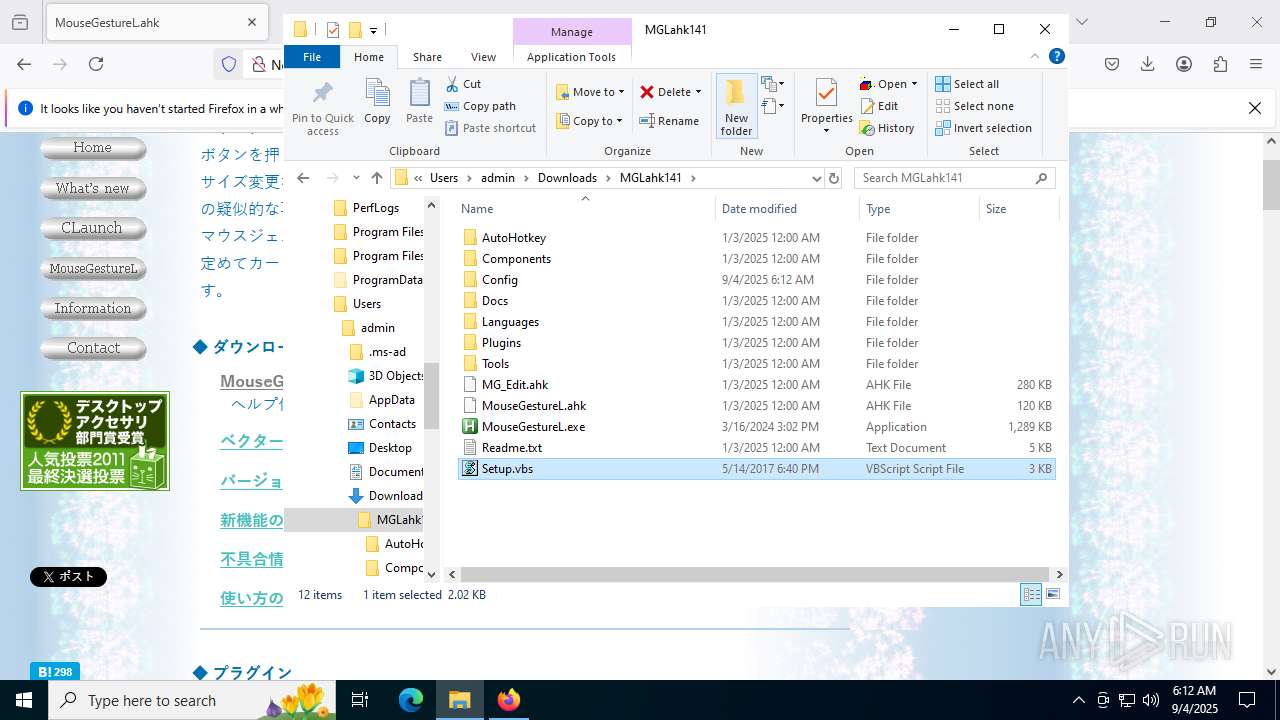
Task: Click the taskbar search box
Action: pos(193,700)
